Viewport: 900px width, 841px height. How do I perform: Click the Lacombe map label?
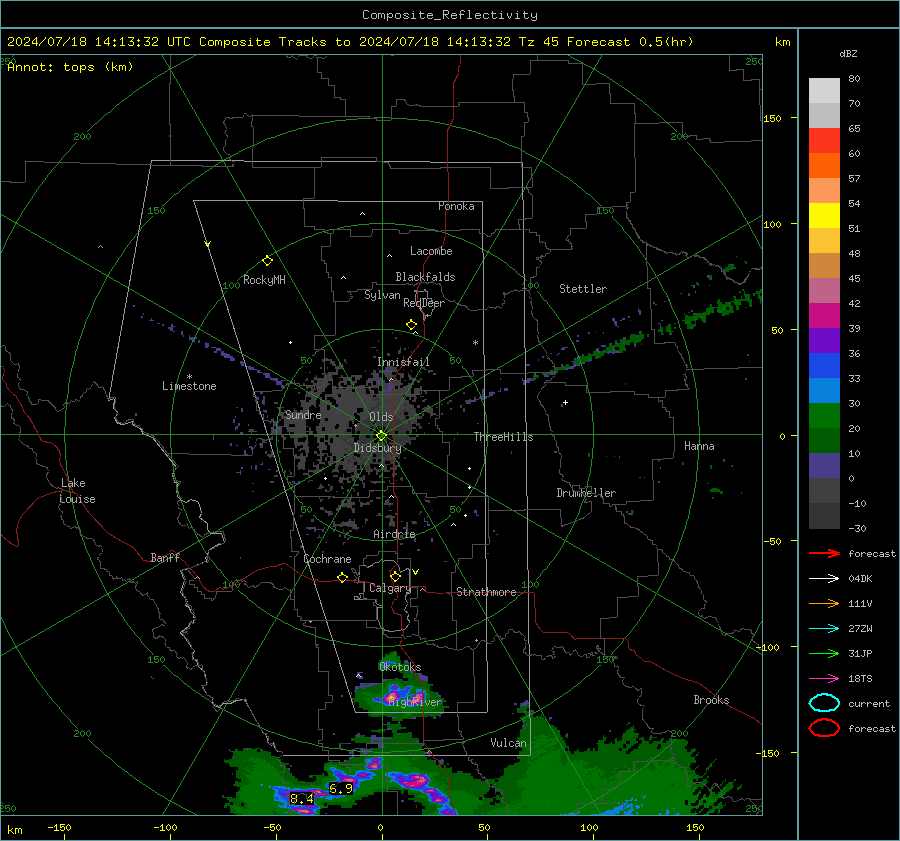pyautogui.click(x=431, y=251)
